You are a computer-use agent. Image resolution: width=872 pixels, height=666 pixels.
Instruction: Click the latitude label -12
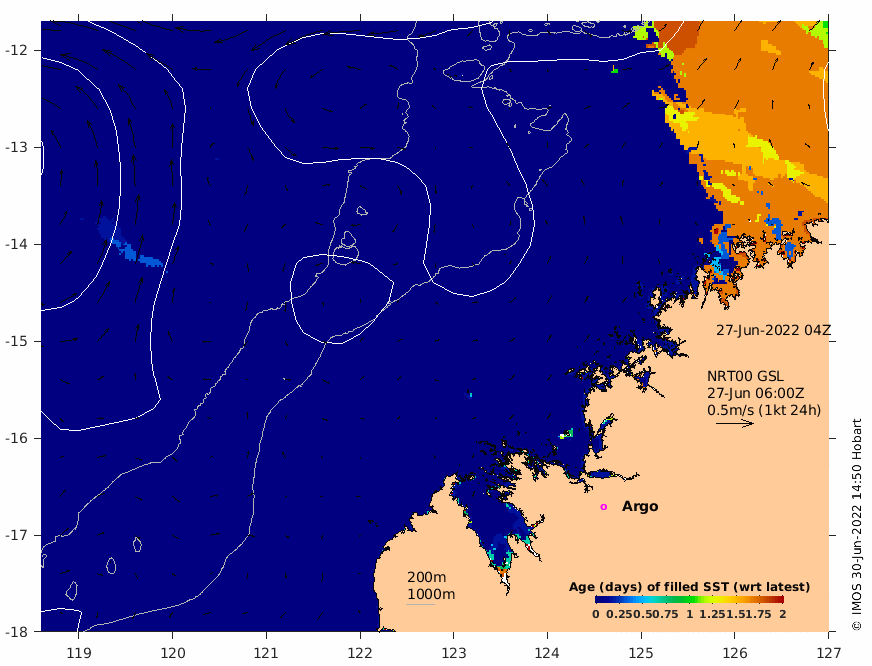coord(16,51)
